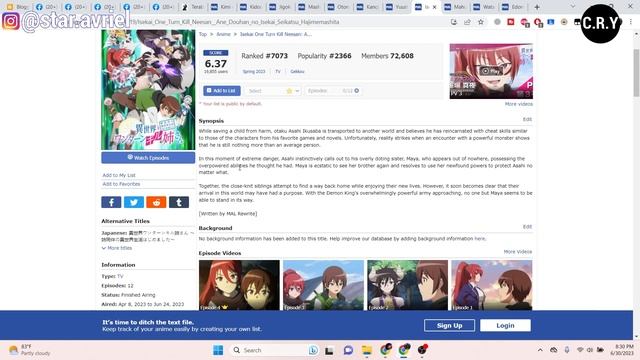Open a new browser tab
The image size is (640, 360).
pos(537,7)
